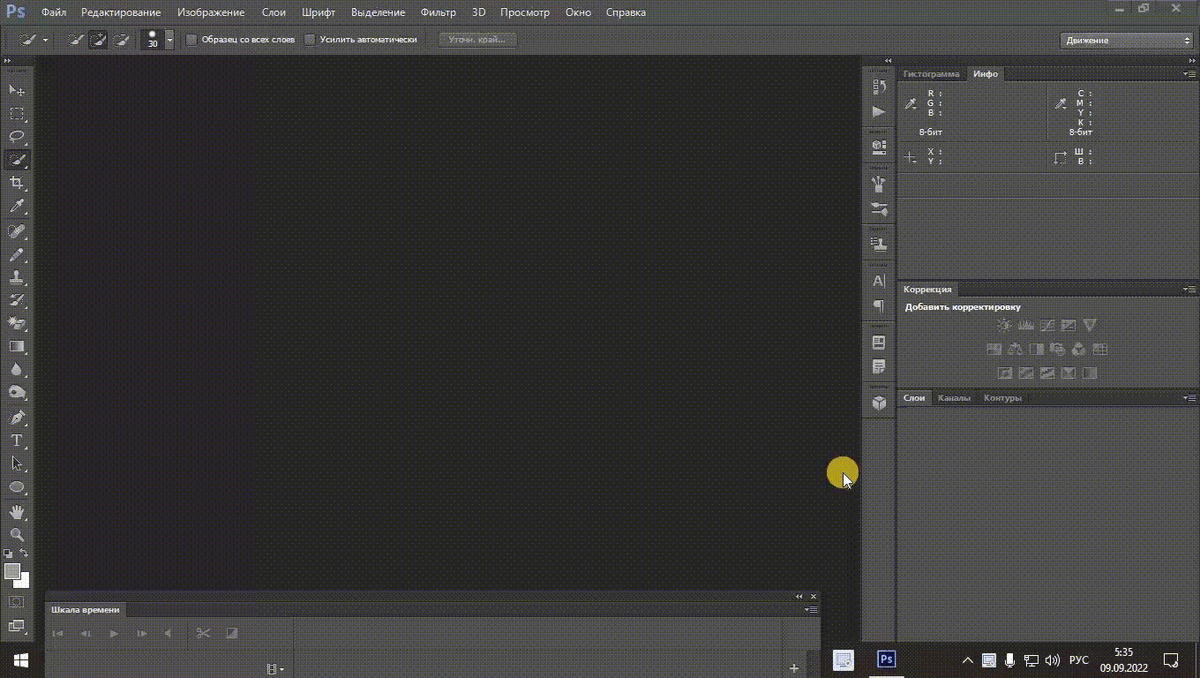Open the Actions panel play icon
Image resolution: width=1200 pixels, height=678 pixels.
coord(879,112)
